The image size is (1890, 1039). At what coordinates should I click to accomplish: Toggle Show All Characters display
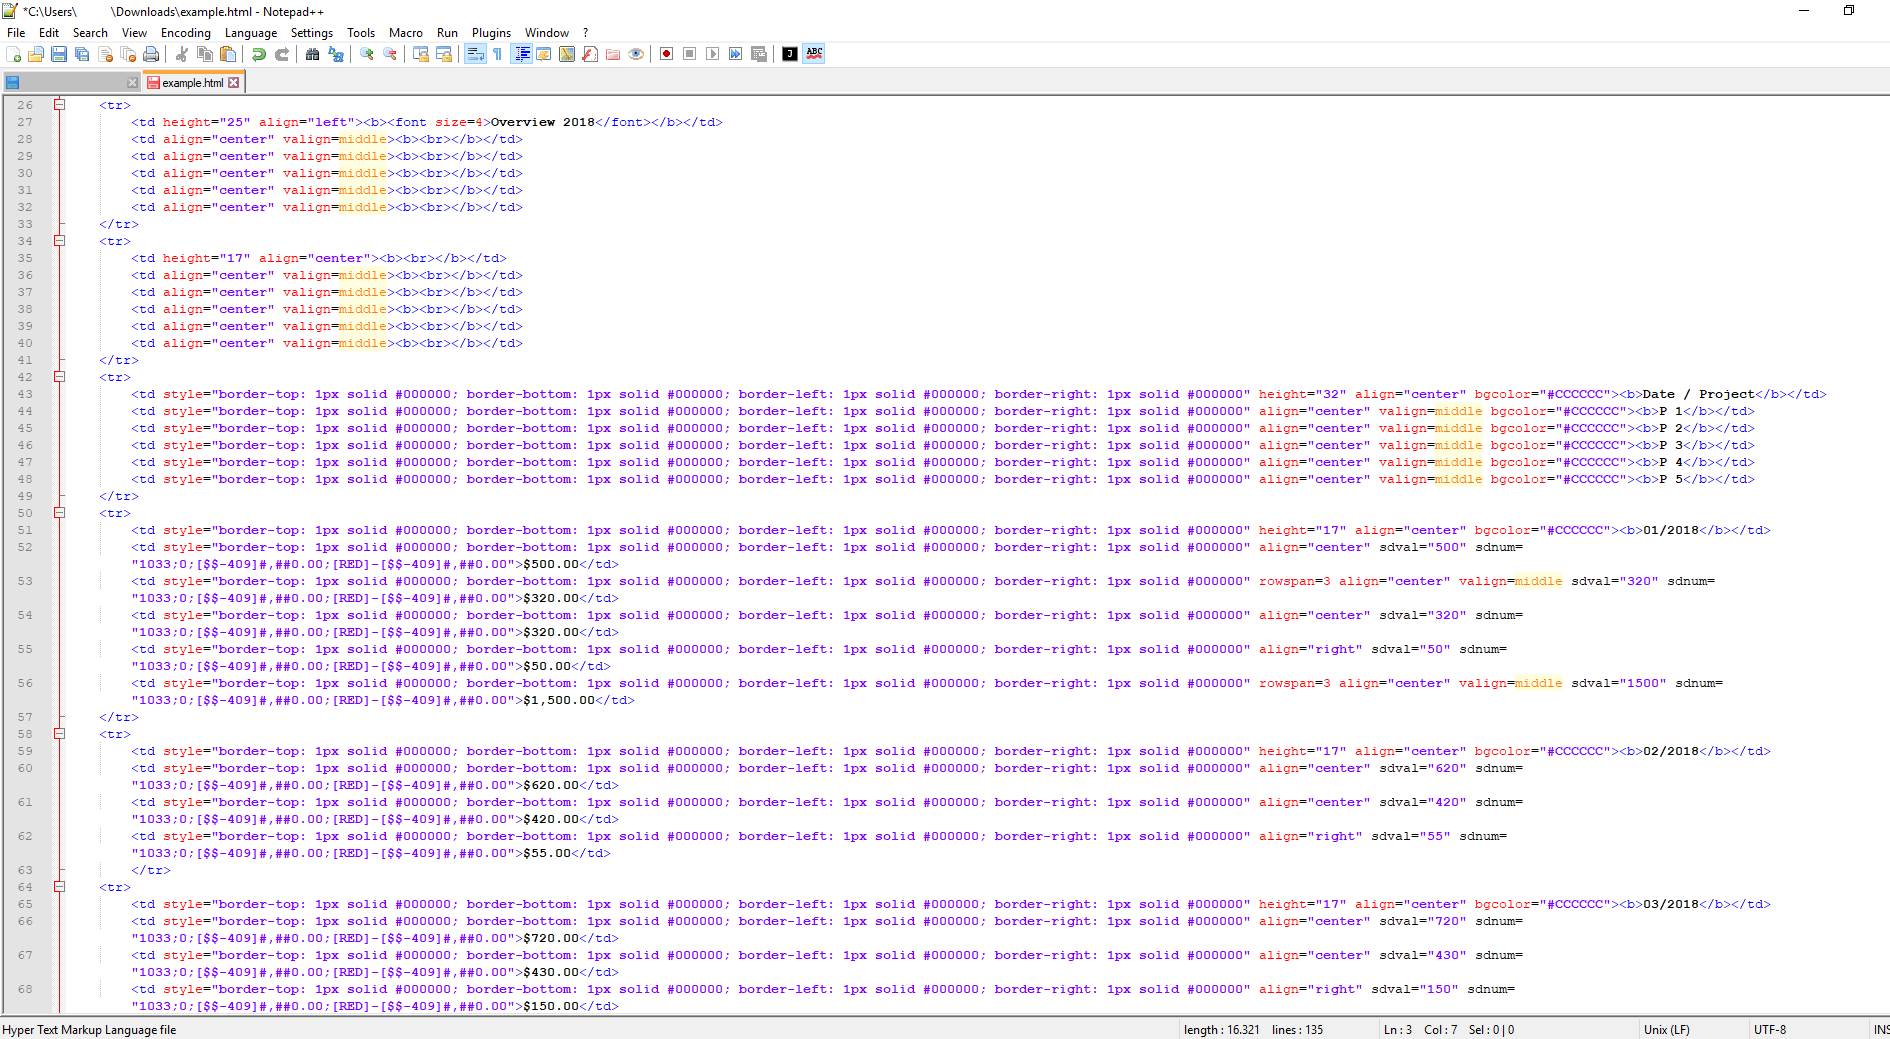497,54
